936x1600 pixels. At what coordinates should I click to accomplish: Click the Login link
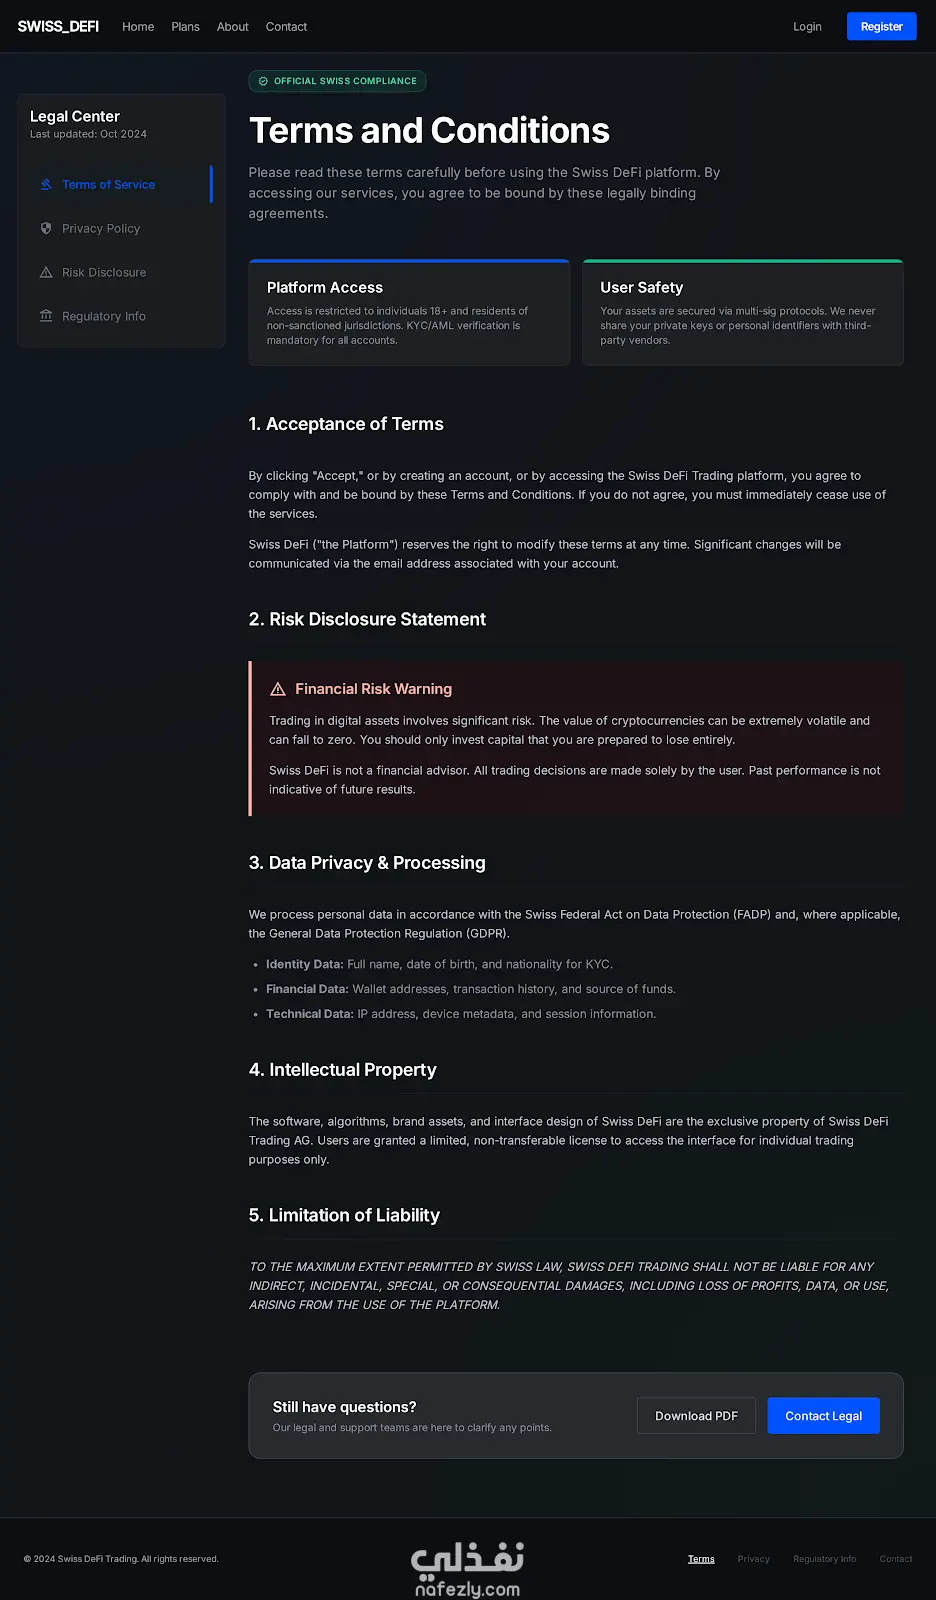pyautogui.click(x=807, y=27)
